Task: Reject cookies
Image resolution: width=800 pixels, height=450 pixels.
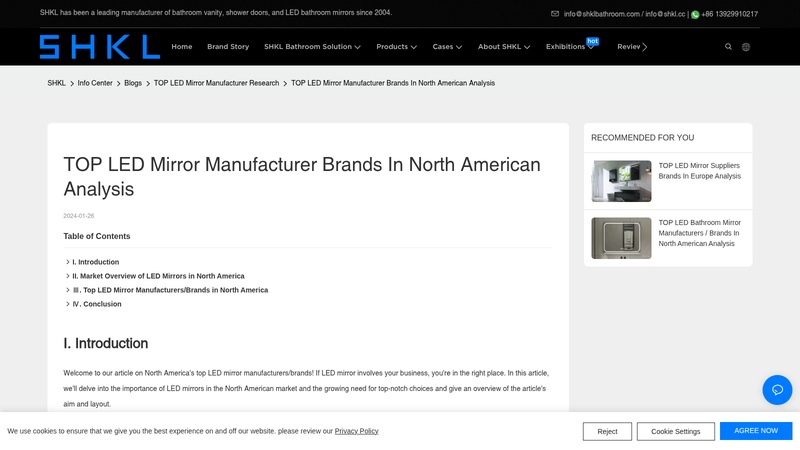Action: 607,432
